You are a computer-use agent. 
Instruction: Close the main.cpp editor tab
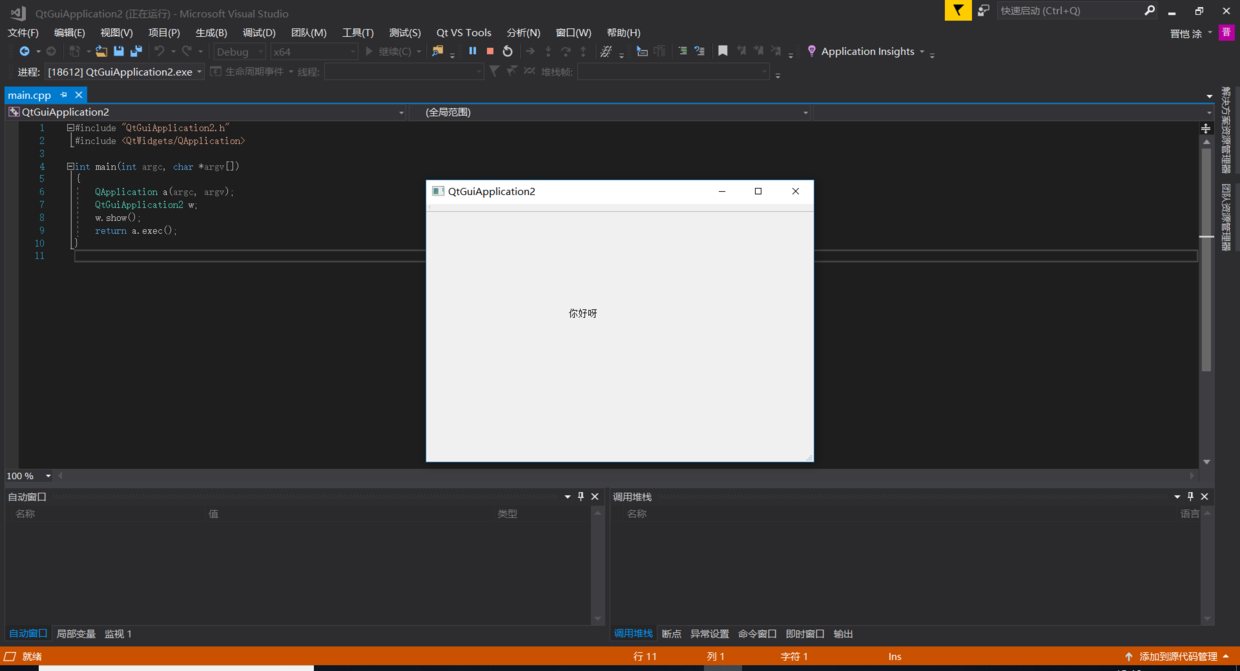click(x=79, y=95)
